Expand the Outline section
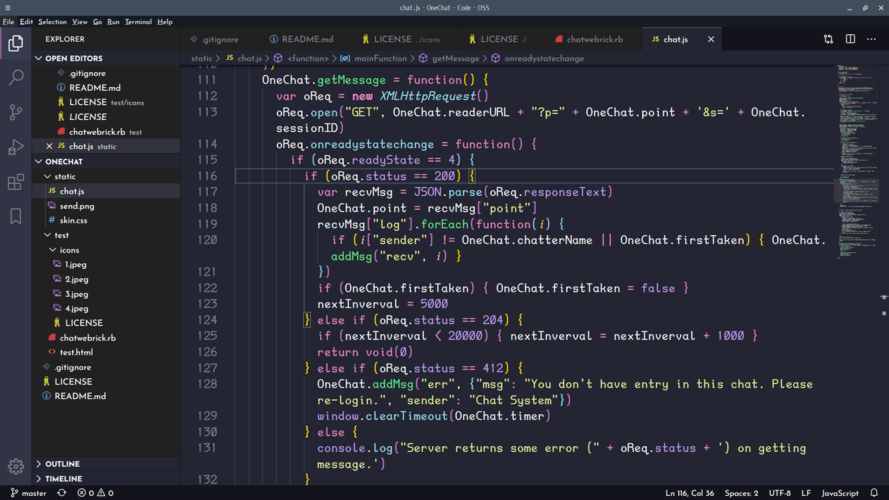Viewport: 889px width, 500px height. 106,464
